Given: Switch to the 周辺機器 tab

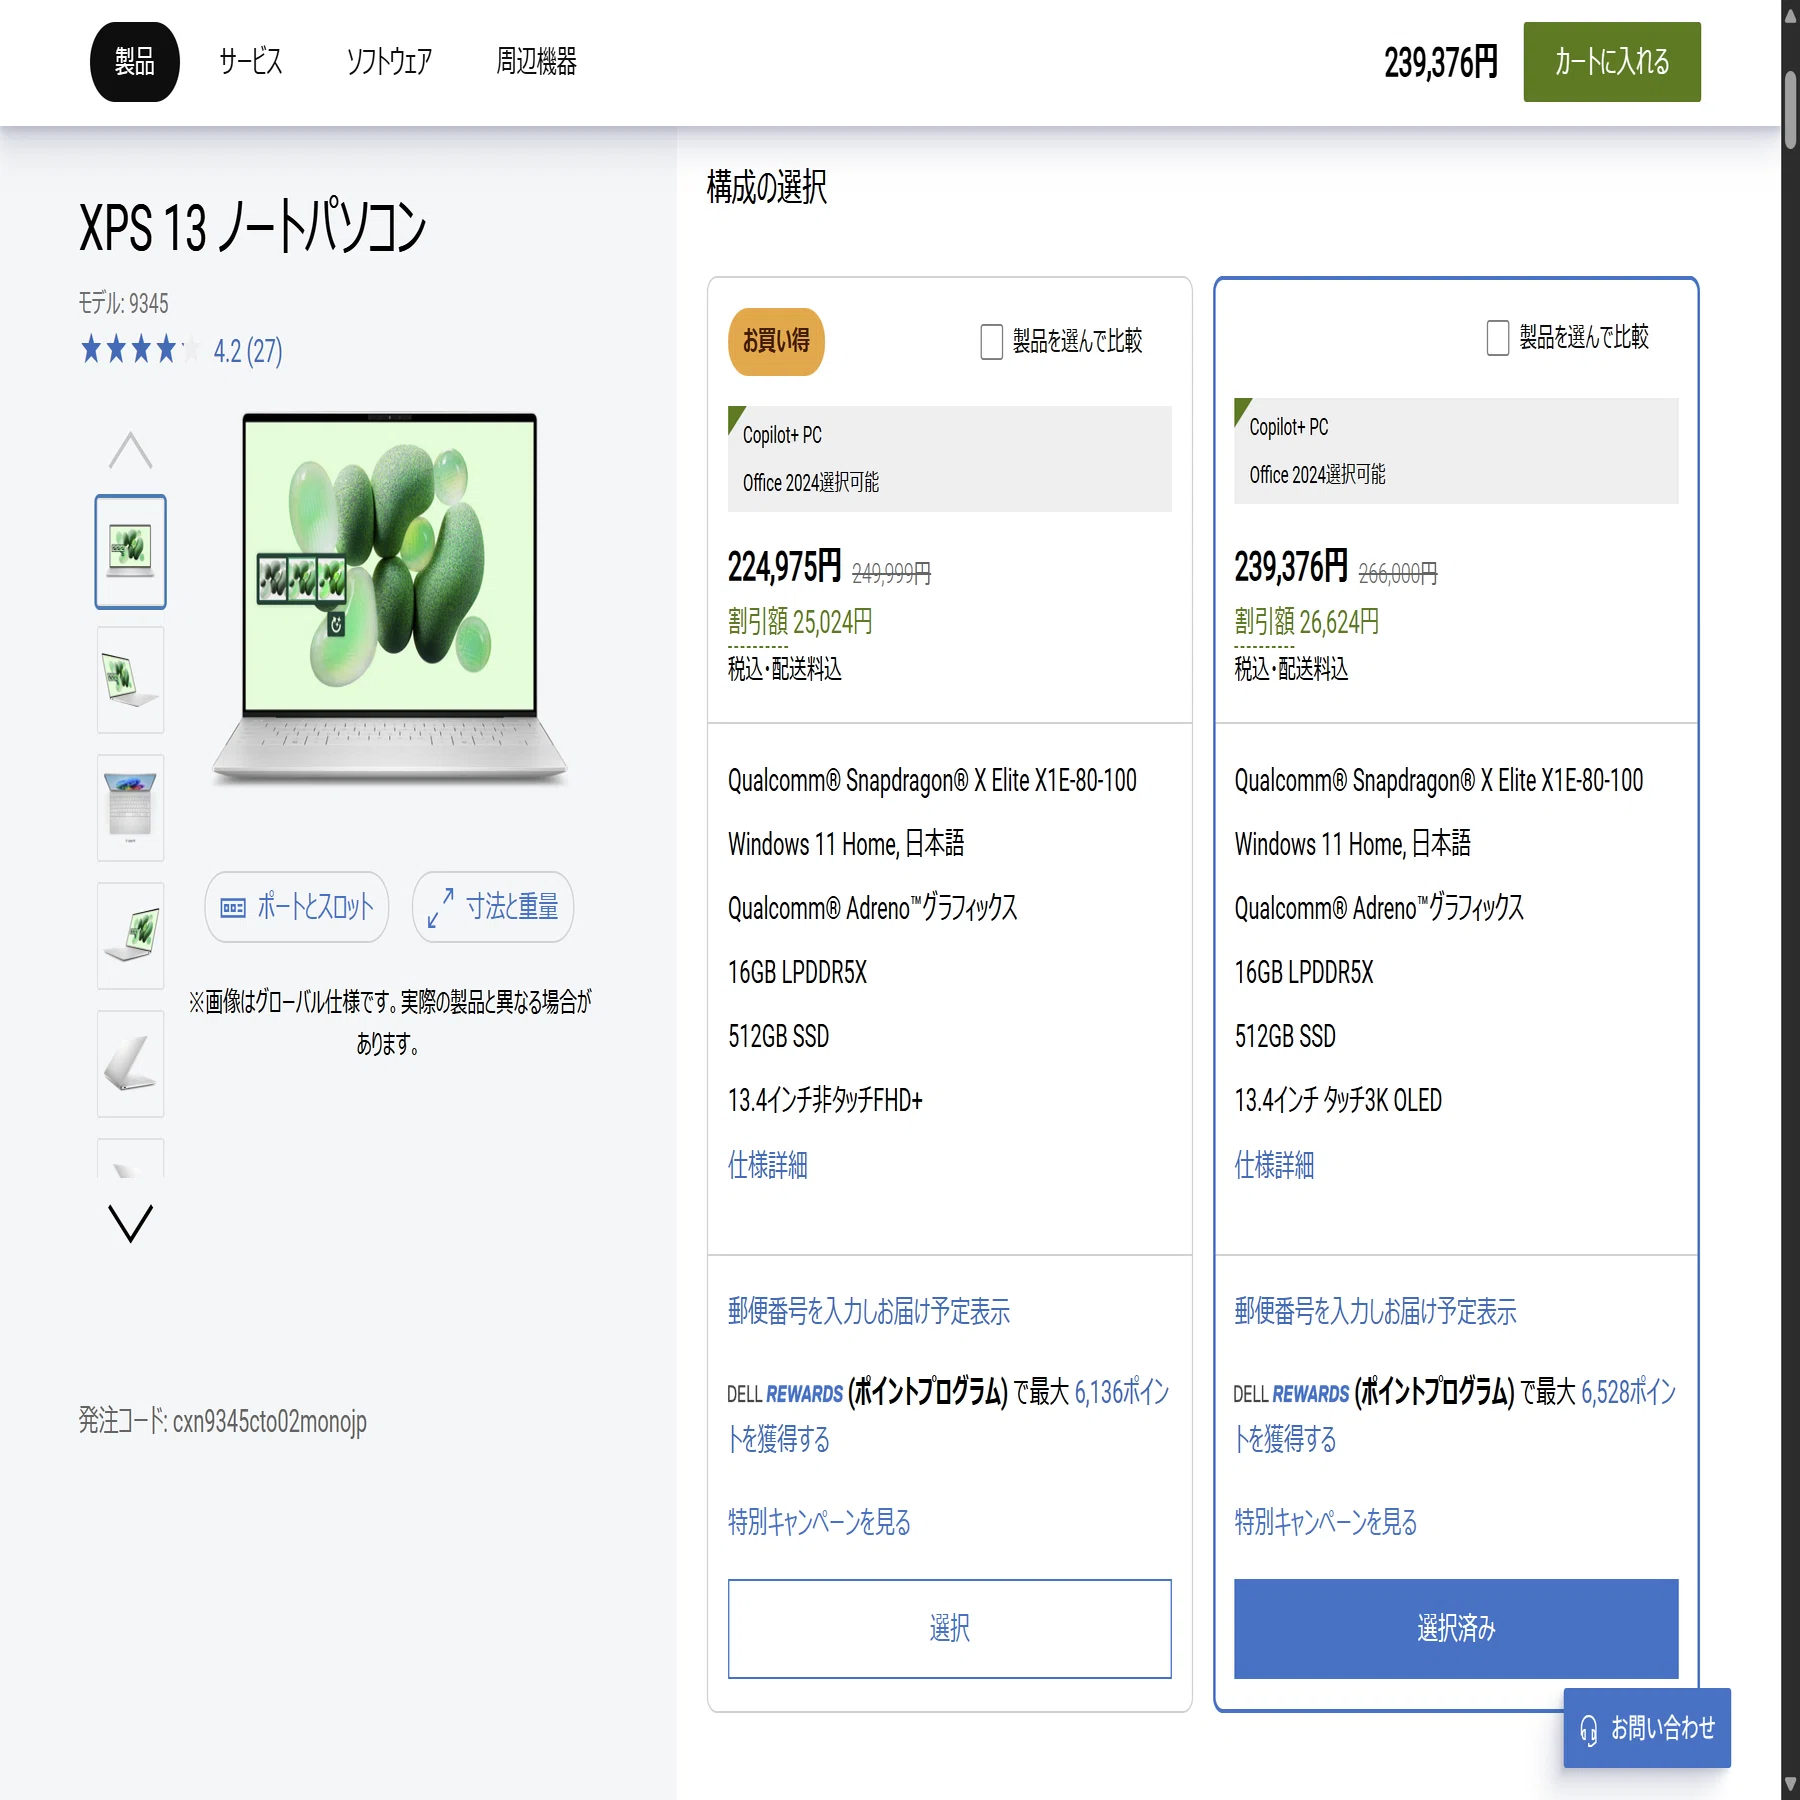Looking at the screenshot, I should pyautogui.click(x=537, y=62).
